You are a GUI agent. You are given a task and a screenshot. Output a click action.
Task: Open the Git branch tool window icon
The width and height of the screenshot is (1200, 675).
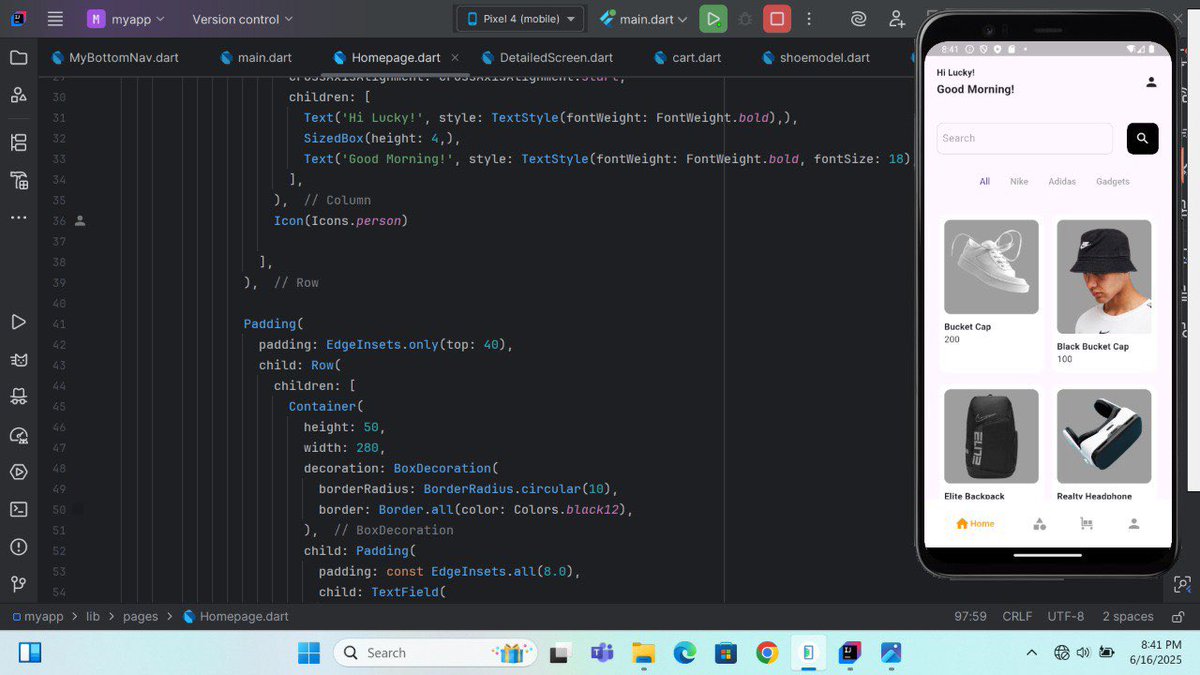coord(18,584)
